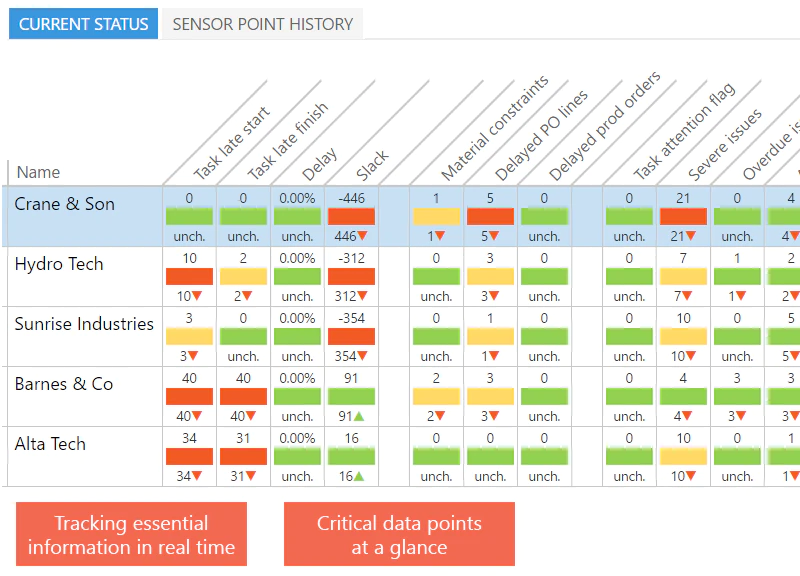Click Alta Tech Severe issues 10 down arrow
Viewport: 800px width, 576px height.
[691, 477]
